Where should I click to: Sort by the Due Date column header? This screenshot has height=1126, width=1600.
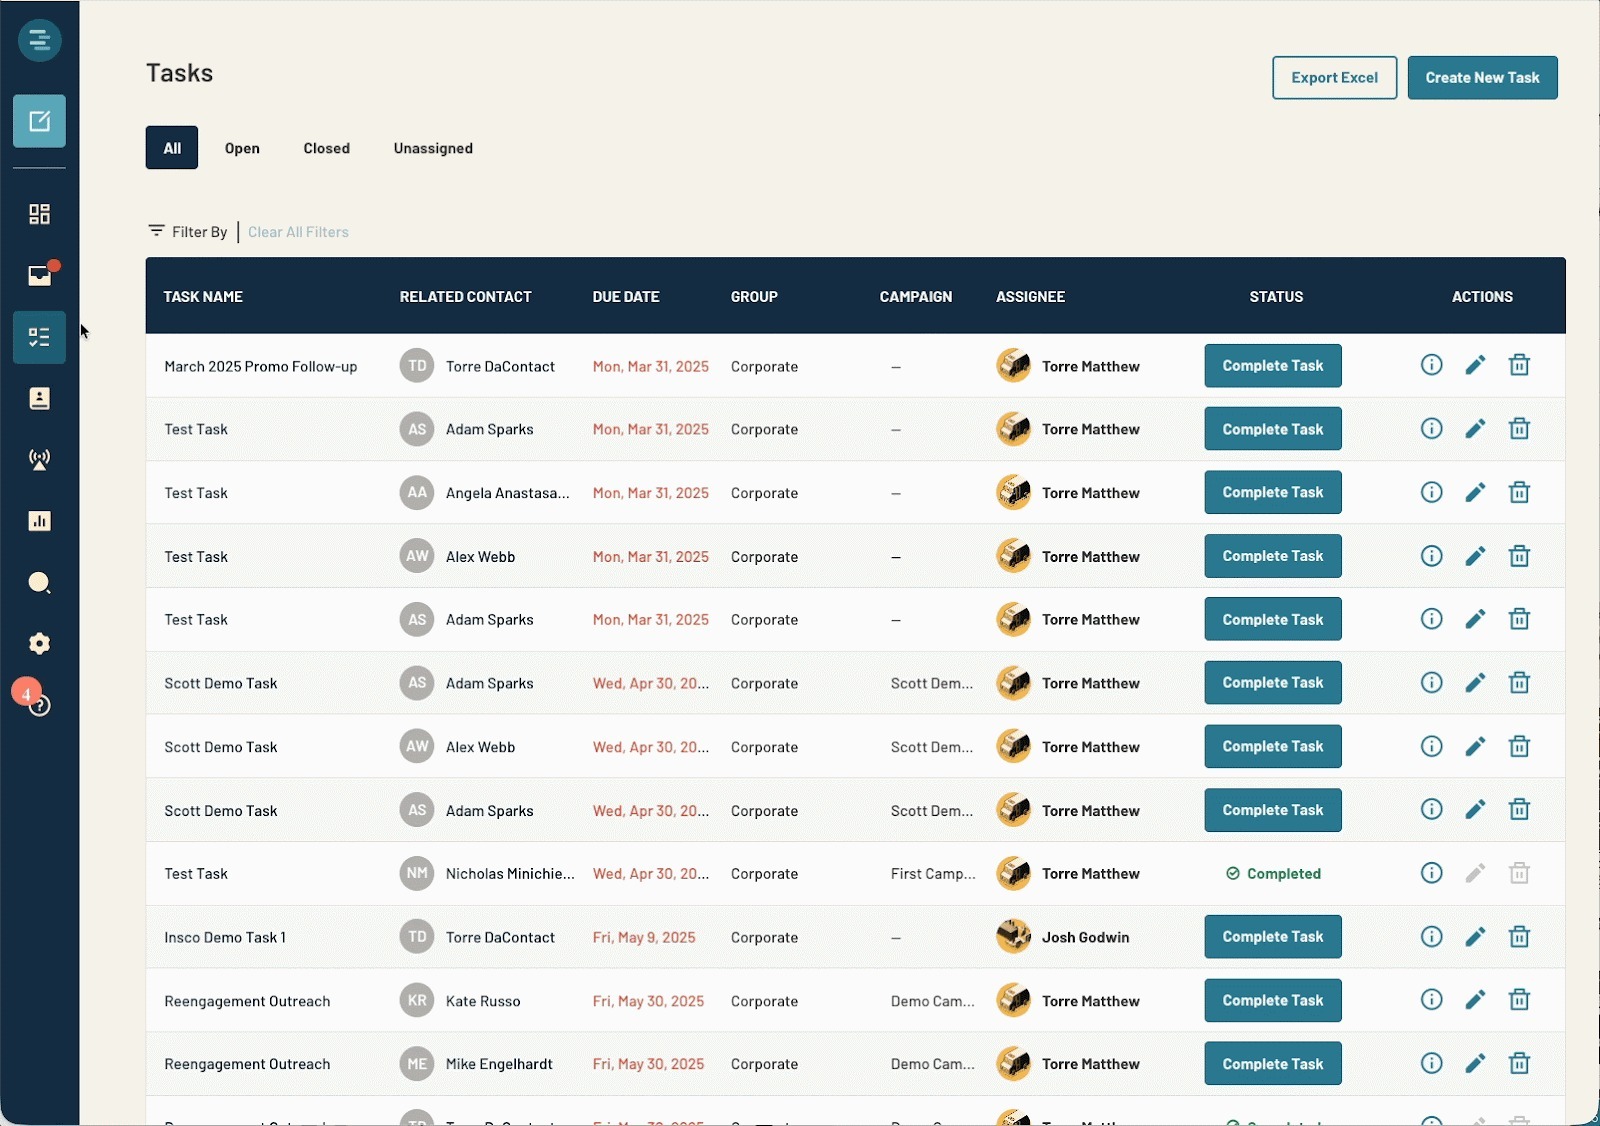(x=626, y=297)
